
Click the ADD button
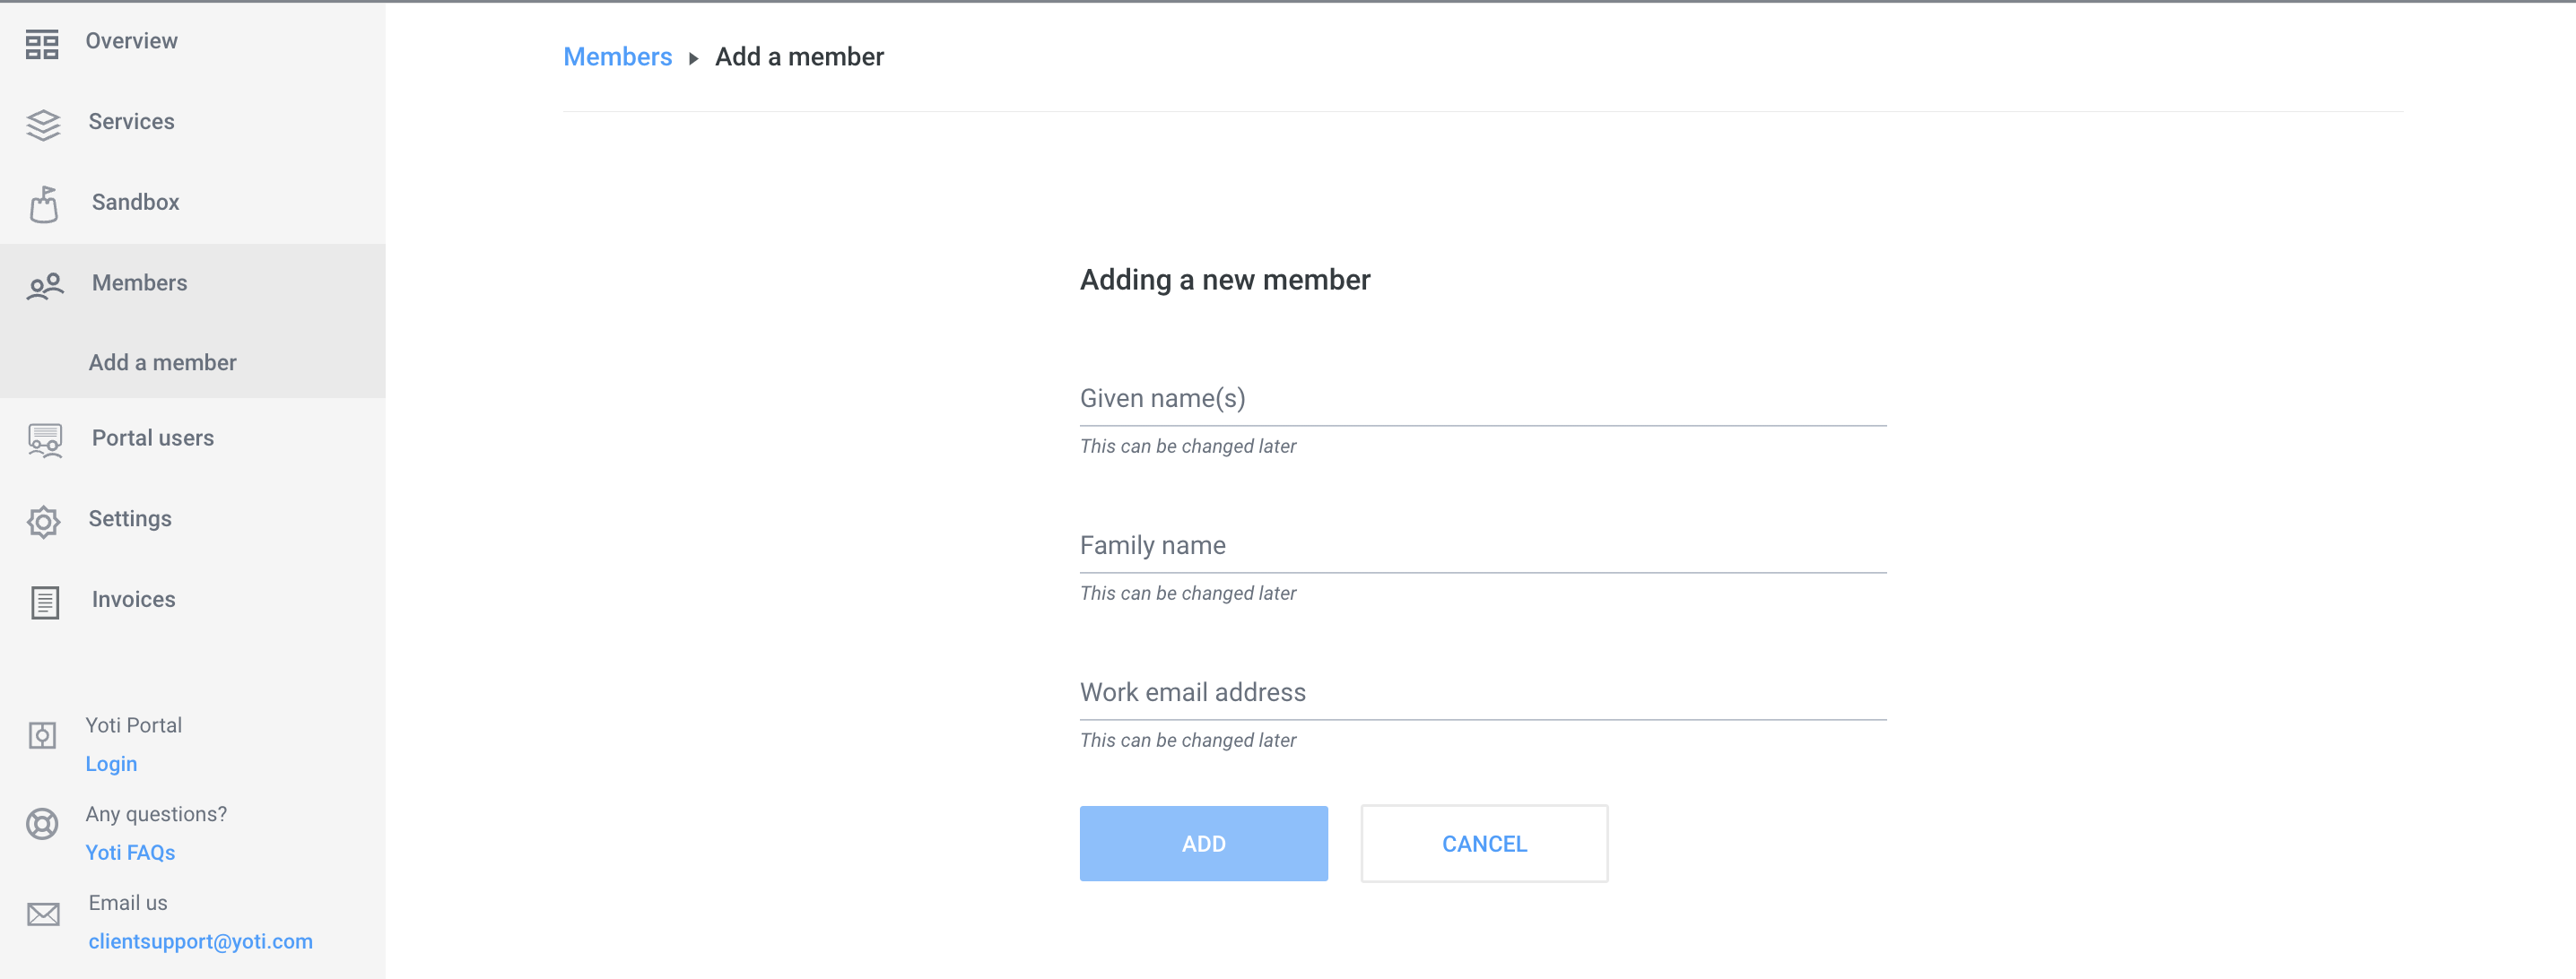1204,844
